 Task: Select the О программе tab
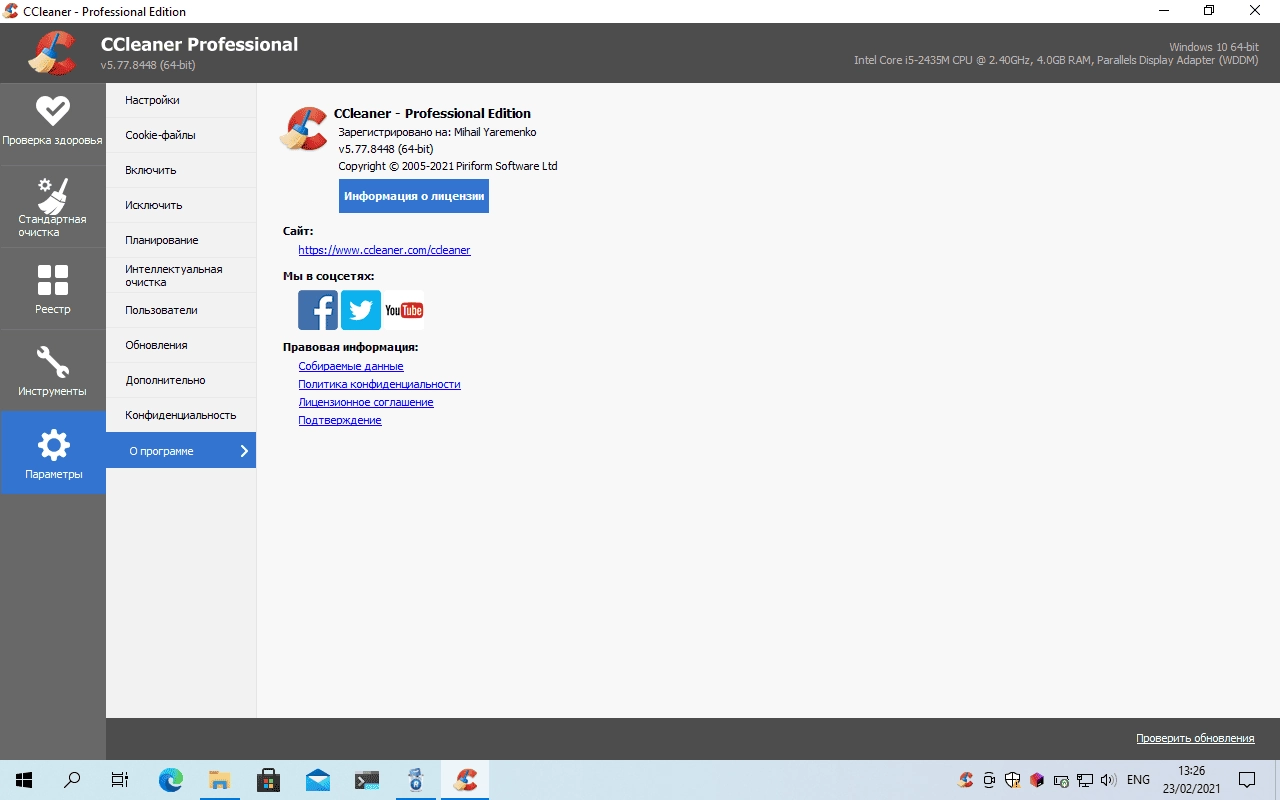[x=181, y=450]
